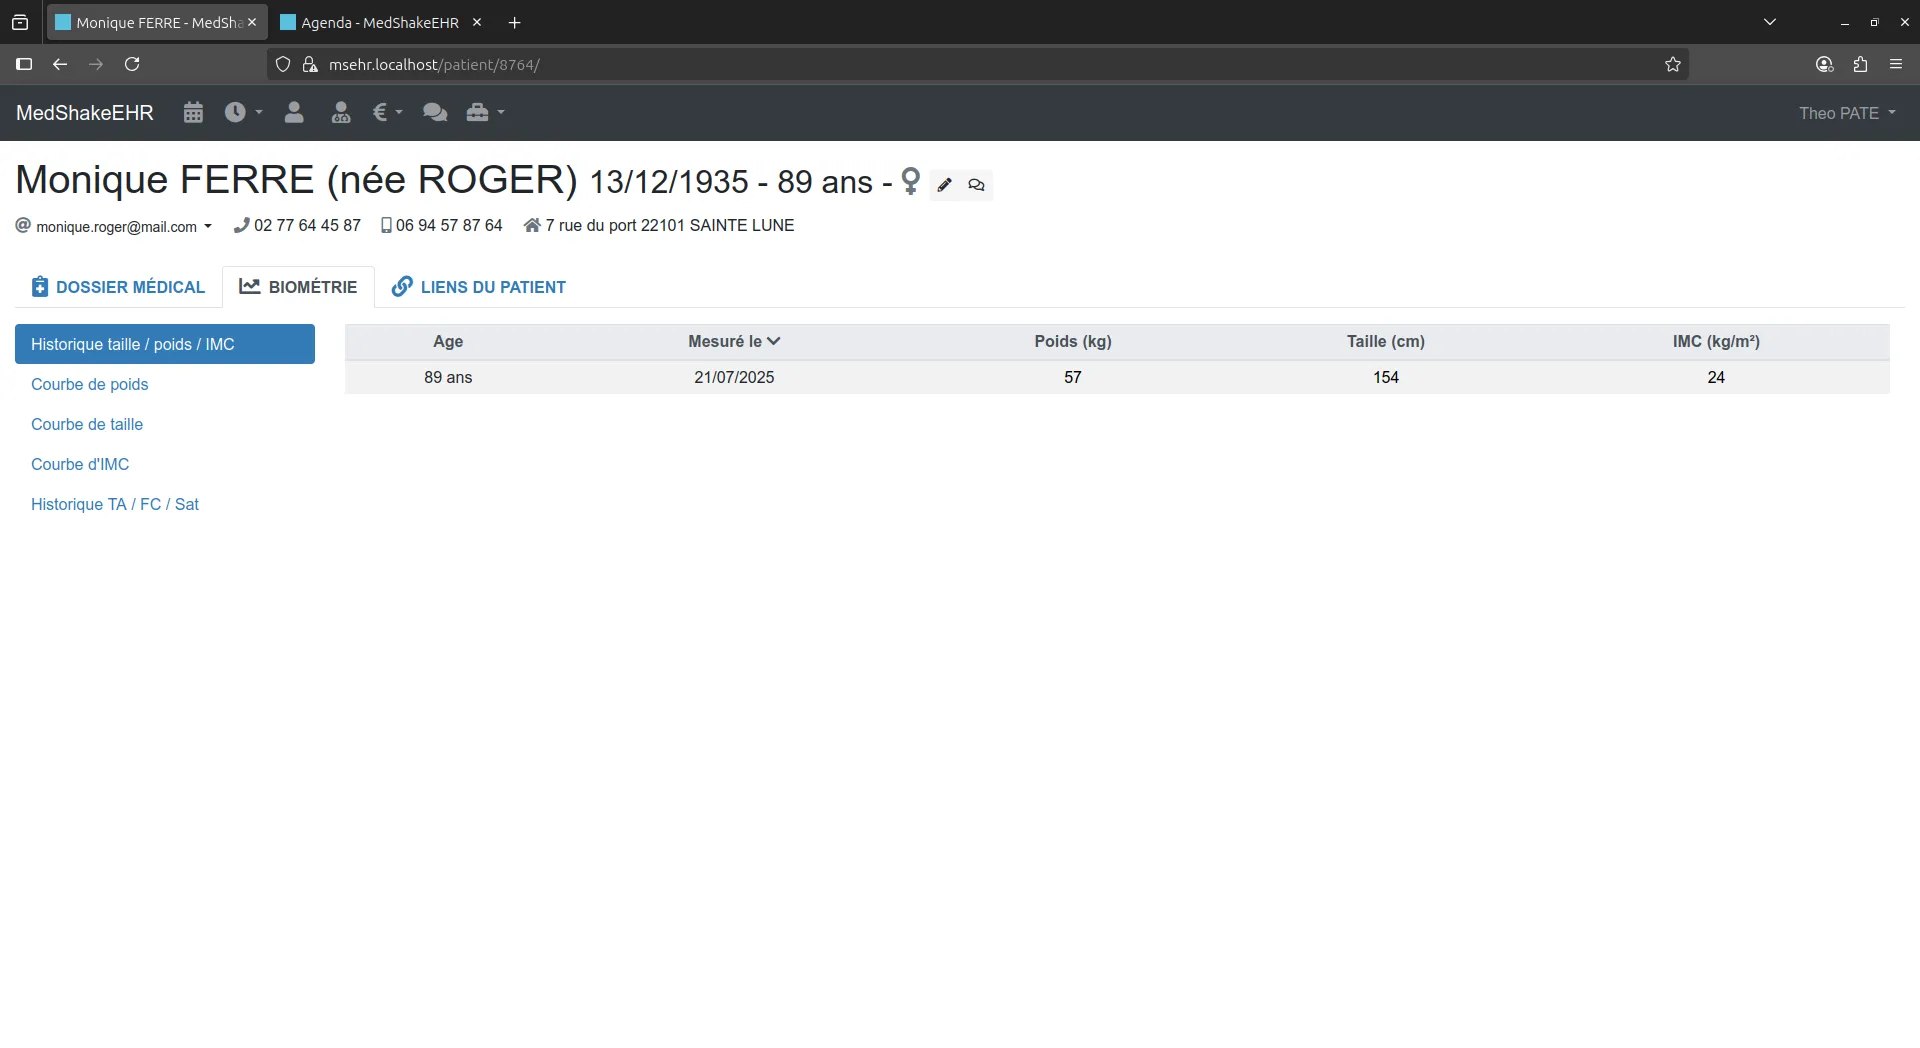Open the toolbox menu dropdown
The height and width of the screenshot is (1048, 1920).
click(485, 113)
